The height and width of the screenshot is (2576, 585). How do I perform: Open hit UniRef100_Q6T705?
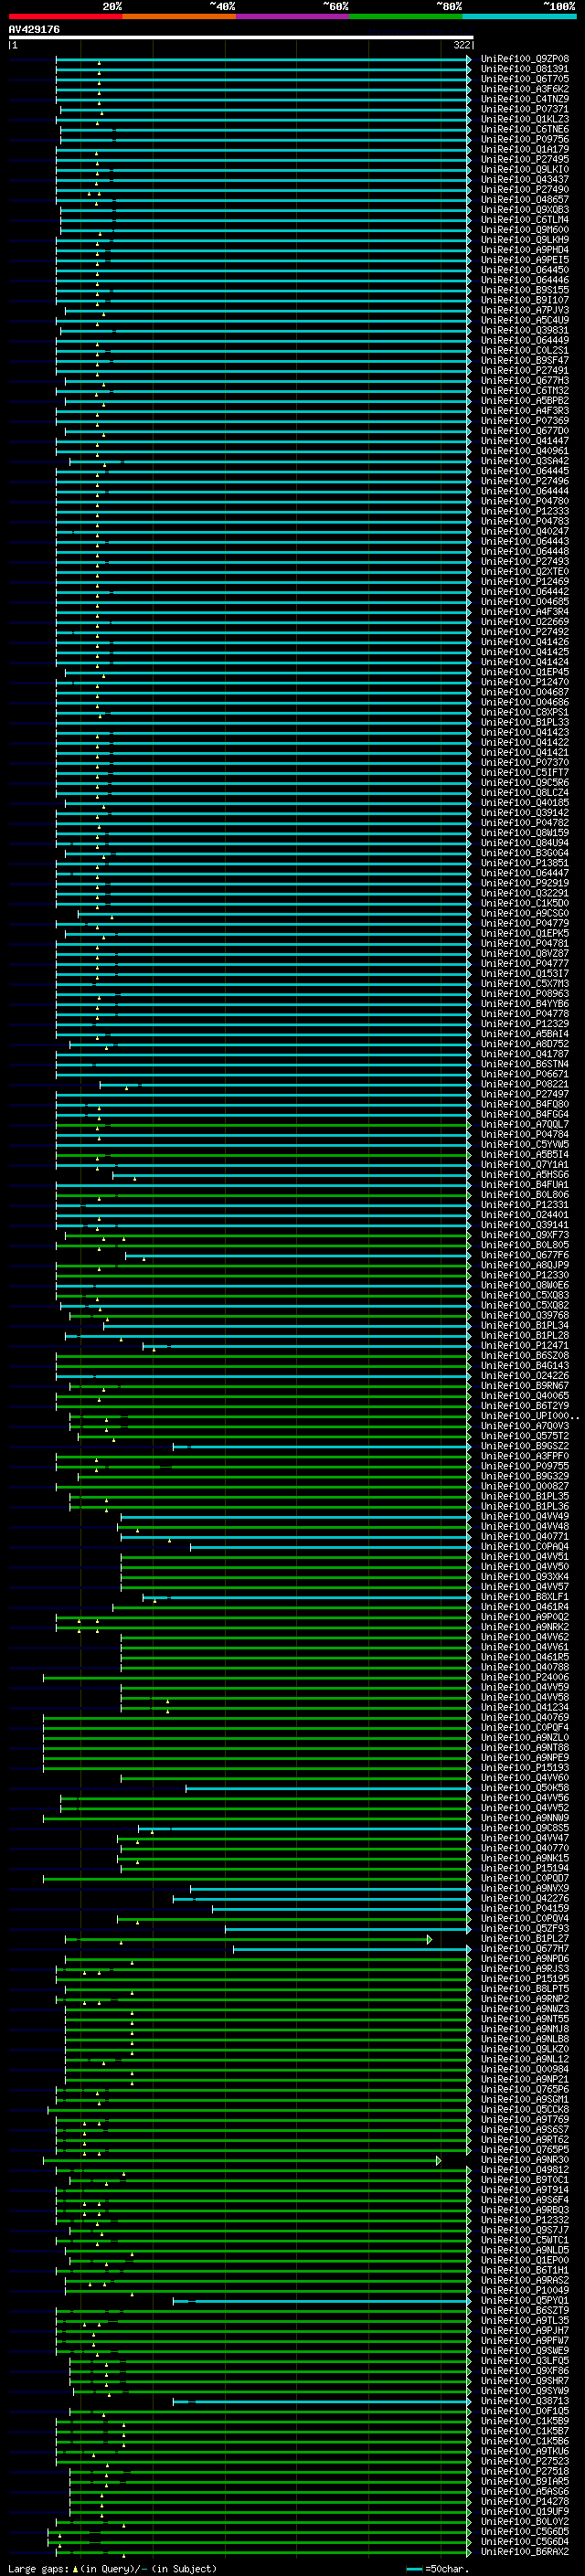point(524,79)
